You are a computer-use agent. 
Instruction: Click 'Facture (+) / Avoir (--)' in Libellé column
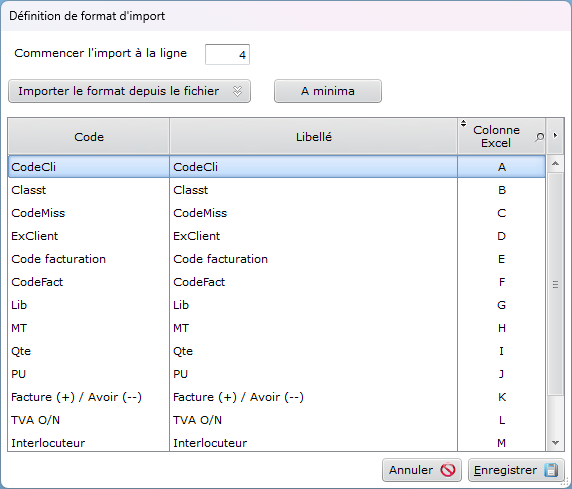tap(313, 397)
